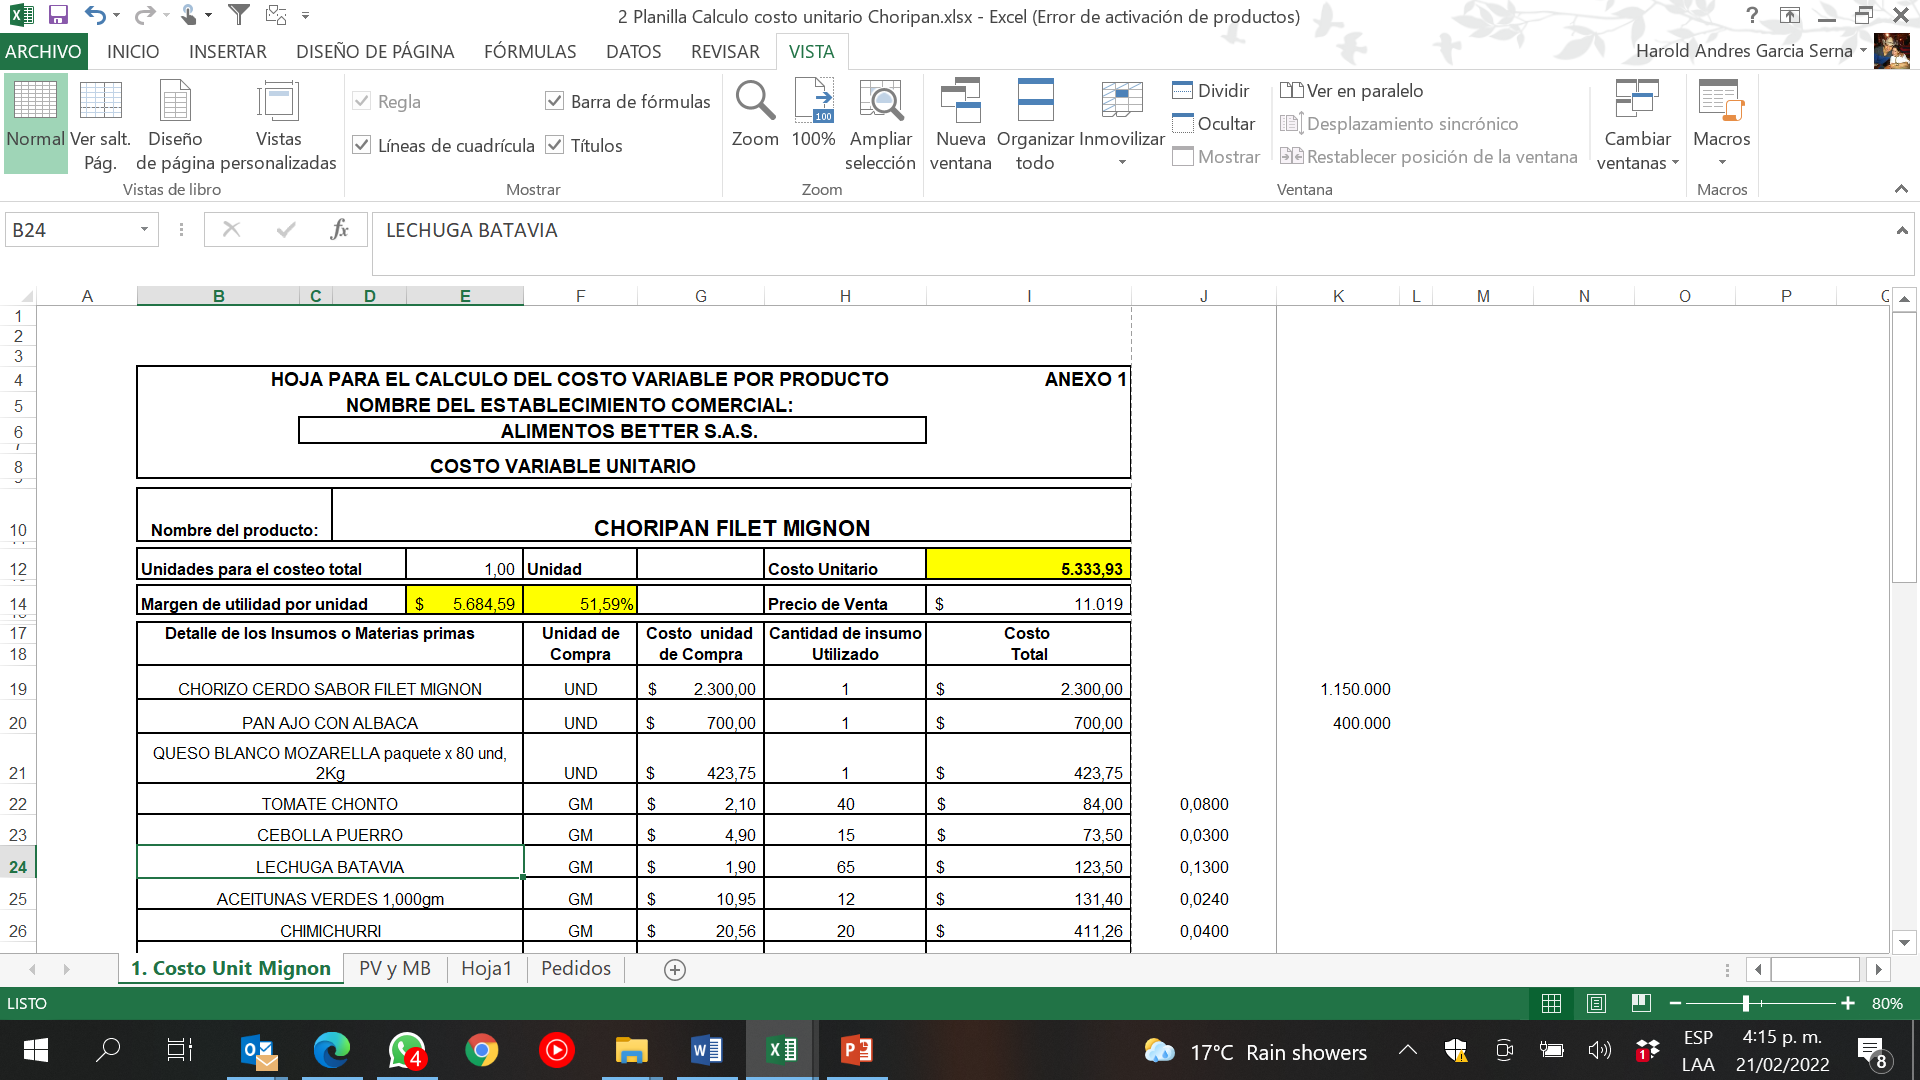Open the Undo history dropdown arrow
The height and width of the screenshot is (1080, 1920).
pyautogui.click(x=117, y=15)
